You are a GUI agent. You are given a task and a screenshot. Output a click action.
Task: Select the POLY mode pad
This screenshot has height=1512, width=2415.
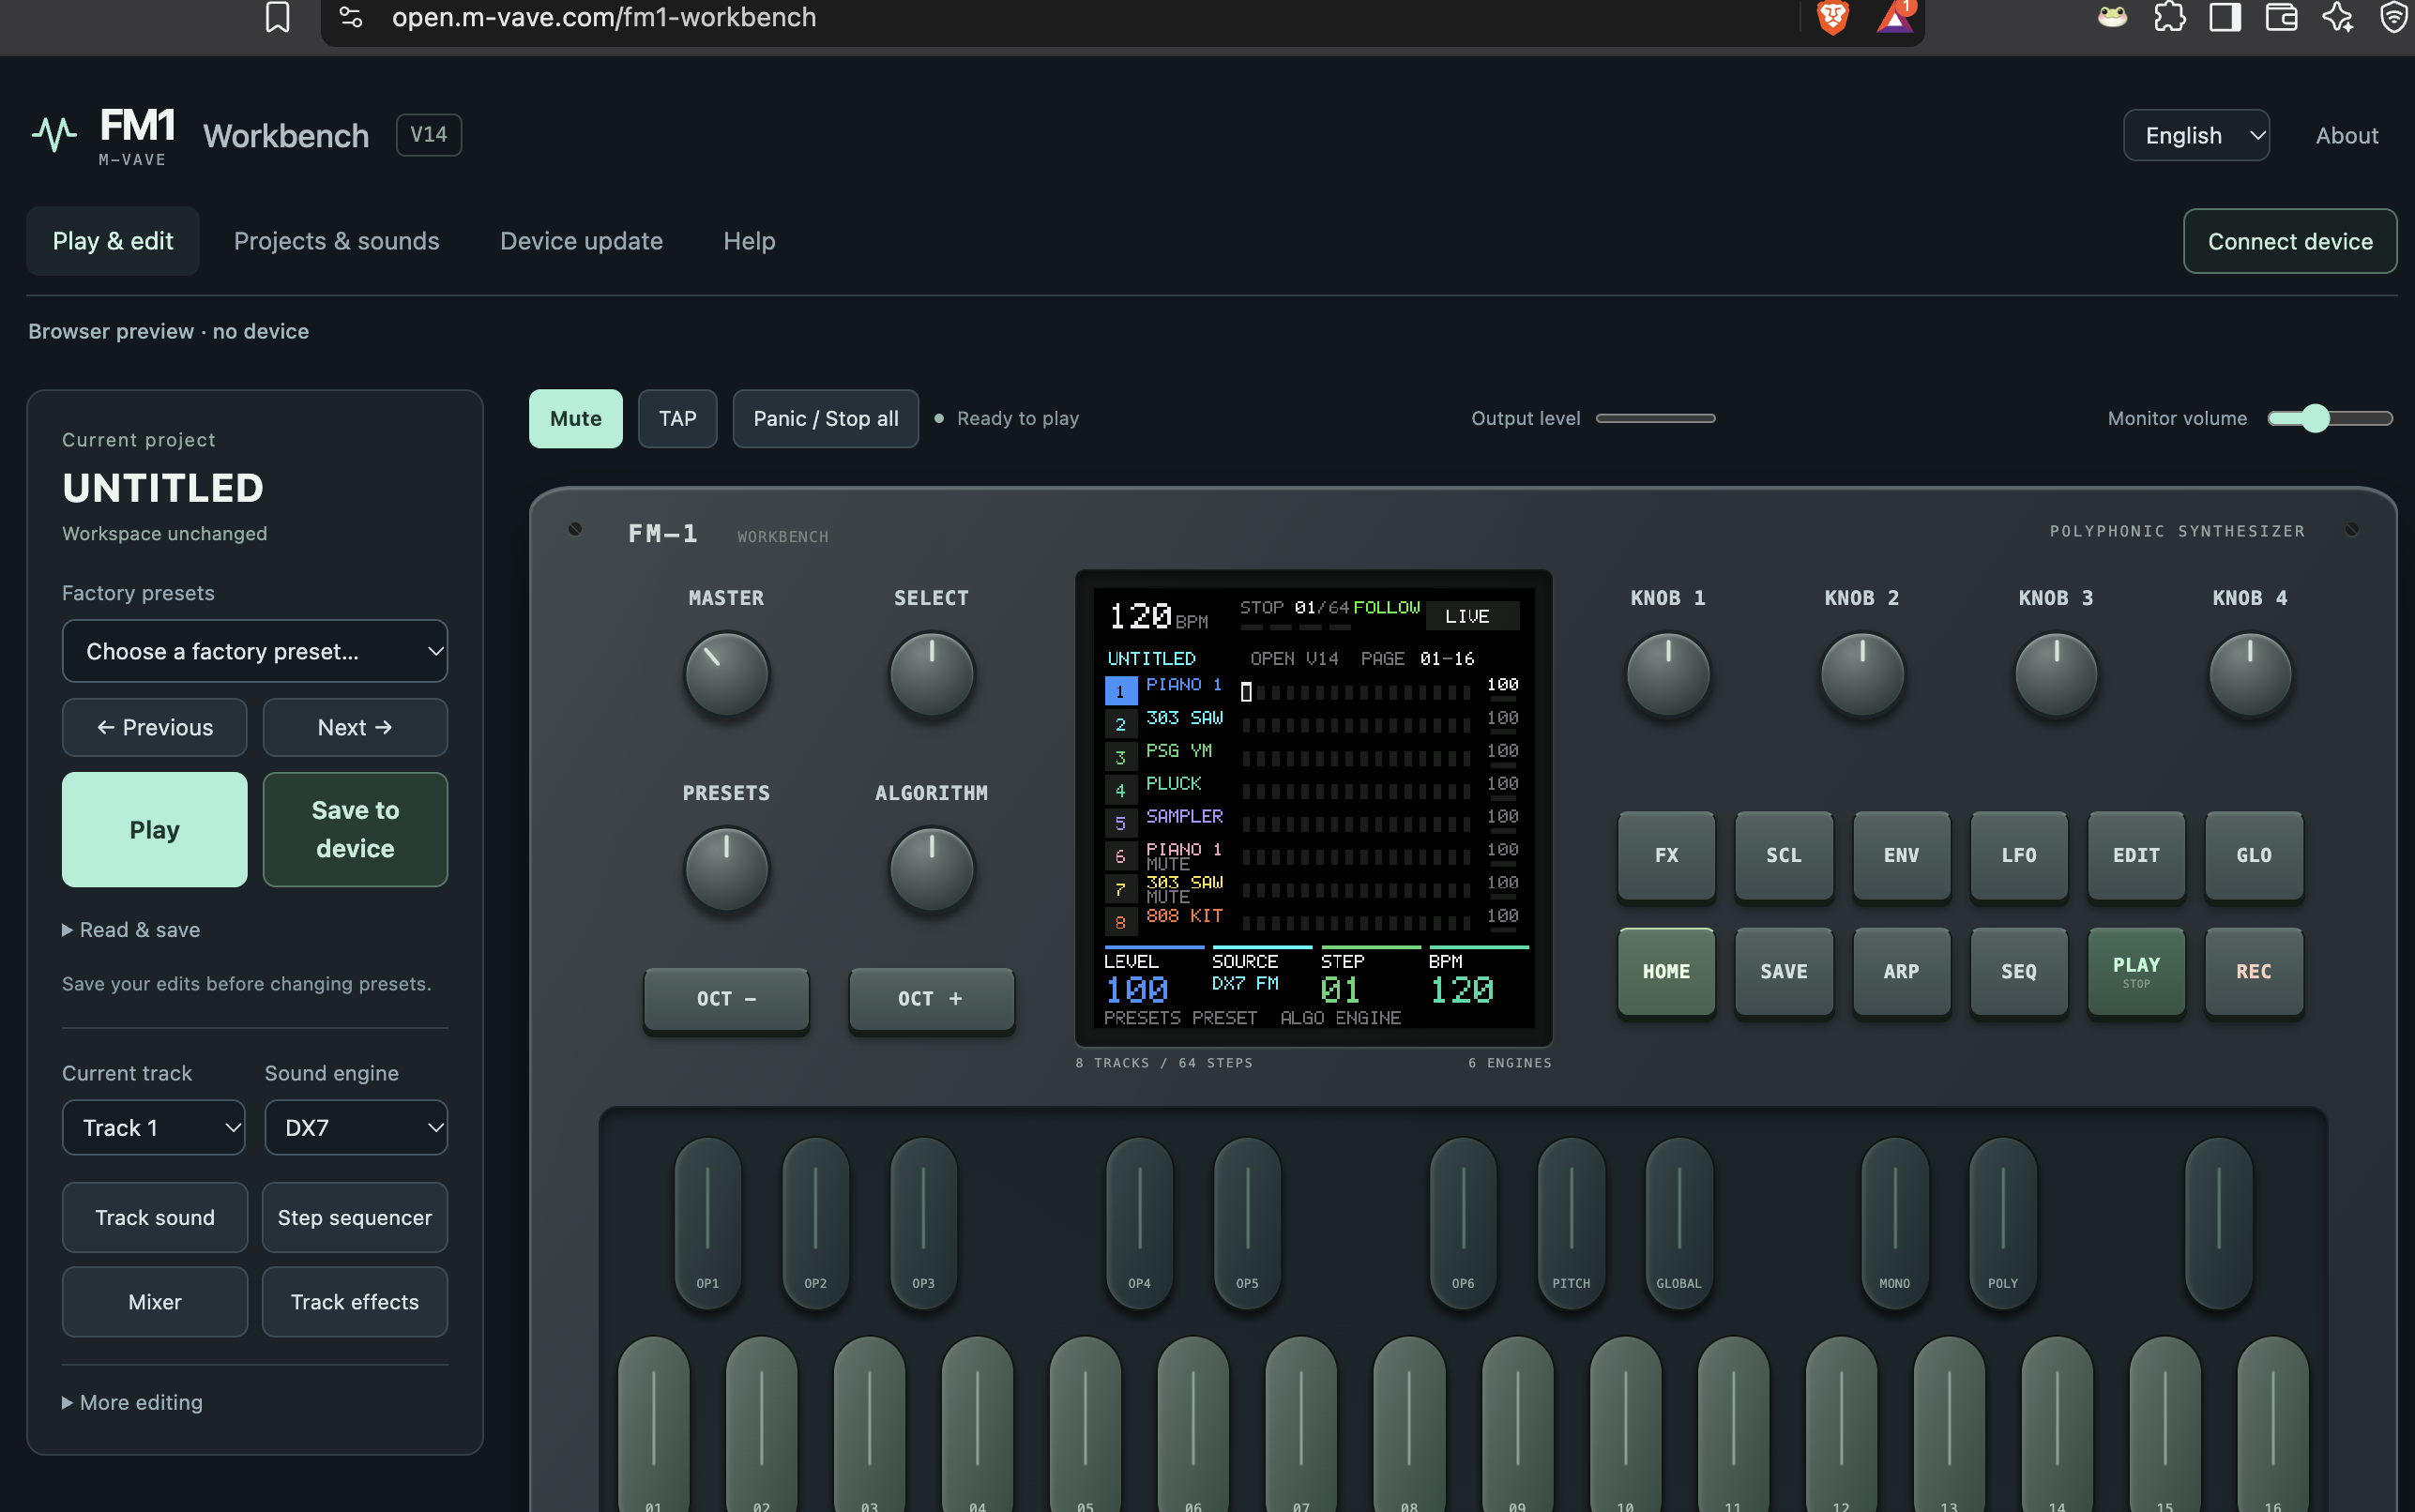click(2002, 1222)
